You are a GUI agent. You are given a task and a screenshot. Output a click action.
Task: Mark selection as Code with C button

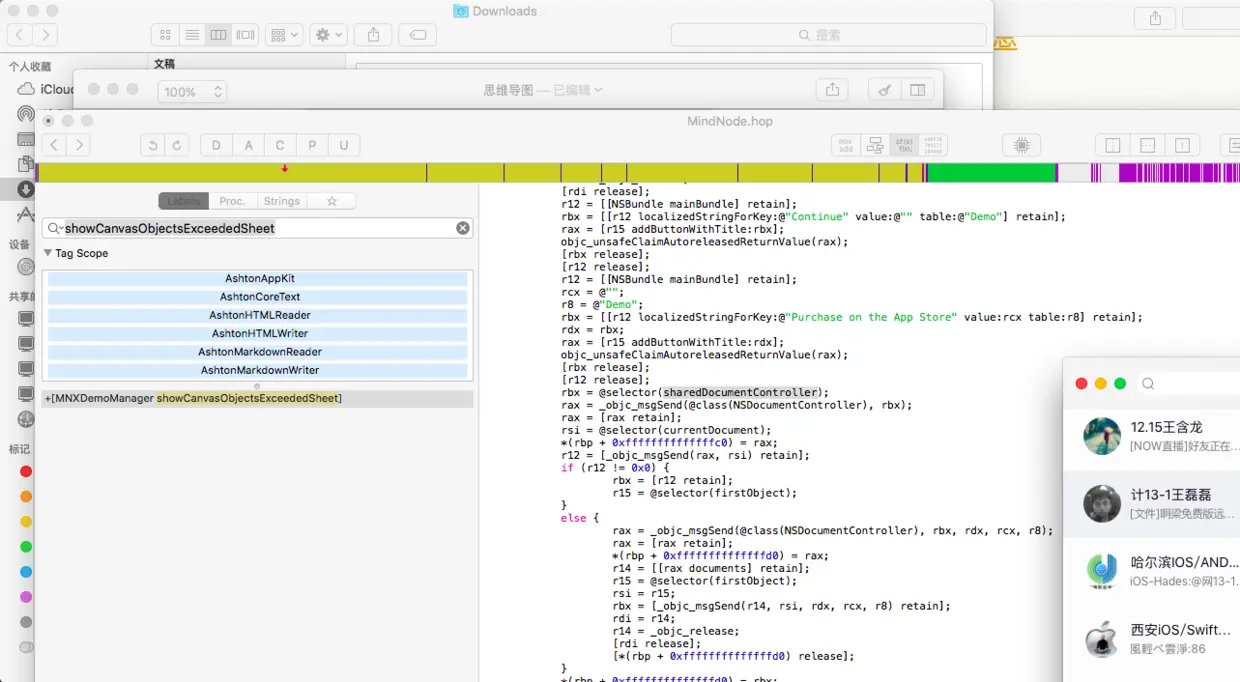280,145
